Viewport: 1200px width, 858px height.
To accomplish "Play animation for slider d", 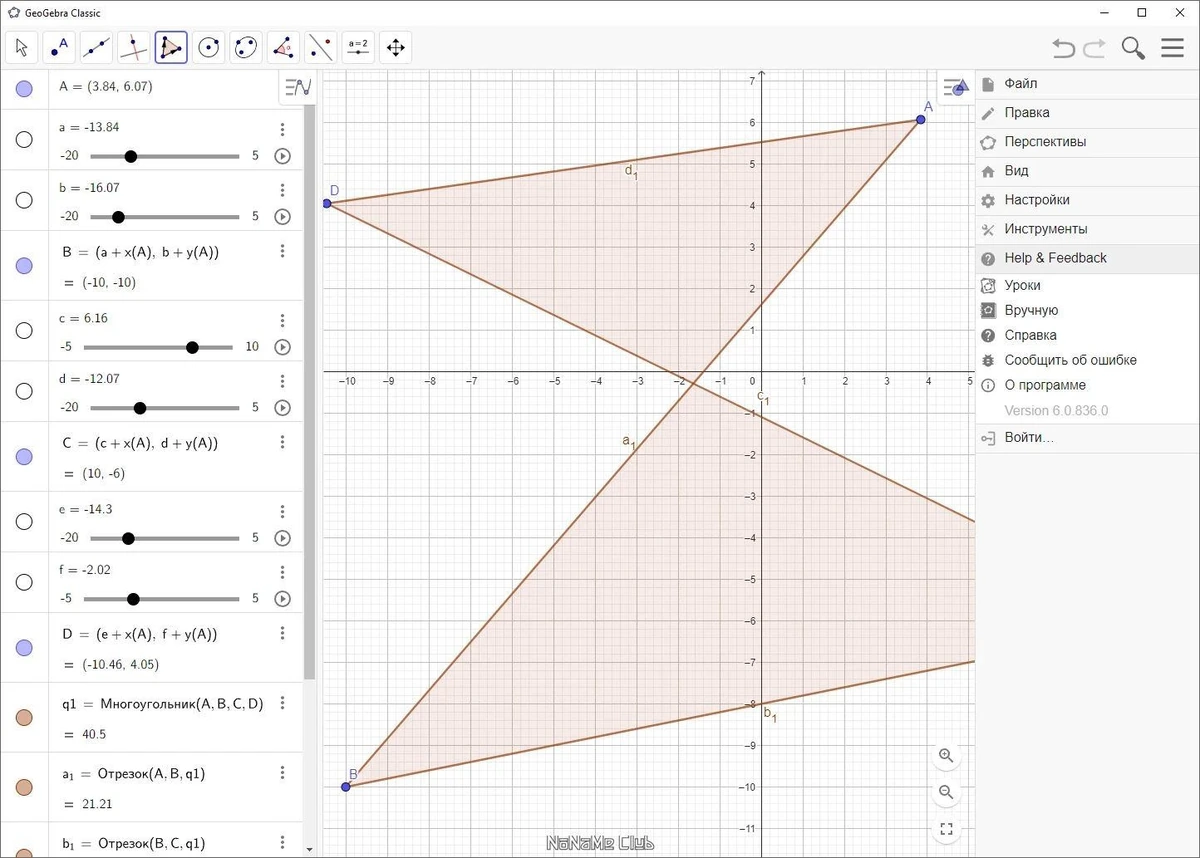I will tap(282, 407).
